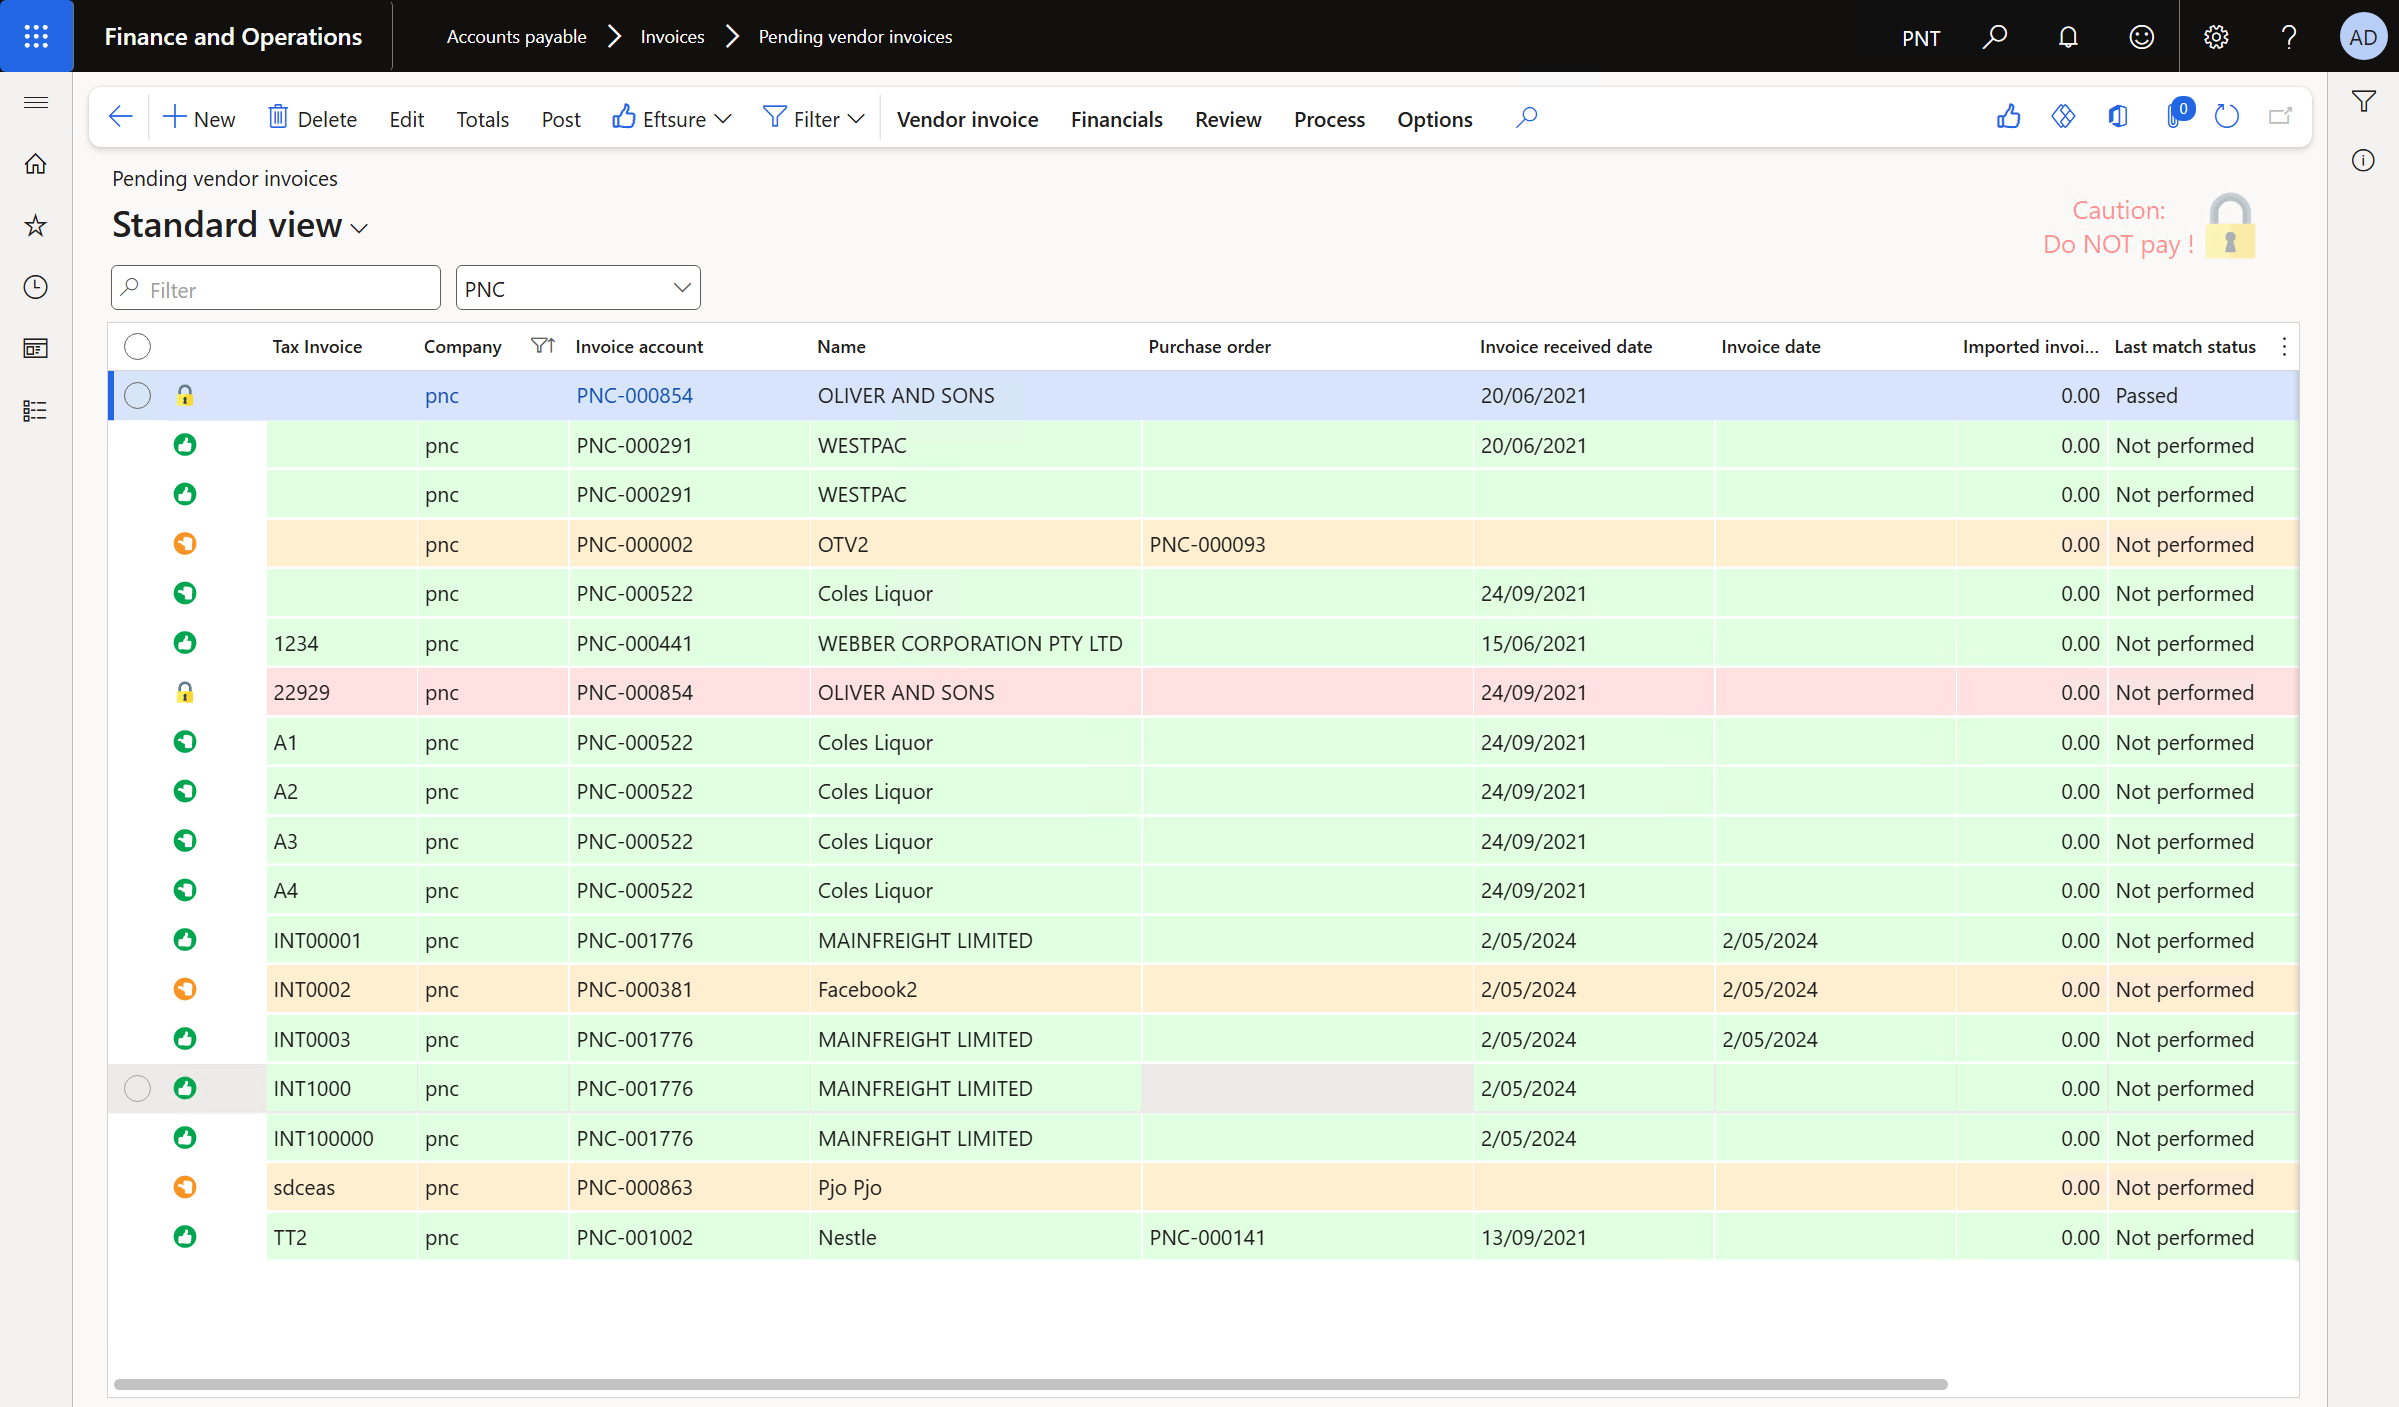2399x1407 pixels.
Task: Open the filter pane funnel icon
Action: pos(2363,101)
